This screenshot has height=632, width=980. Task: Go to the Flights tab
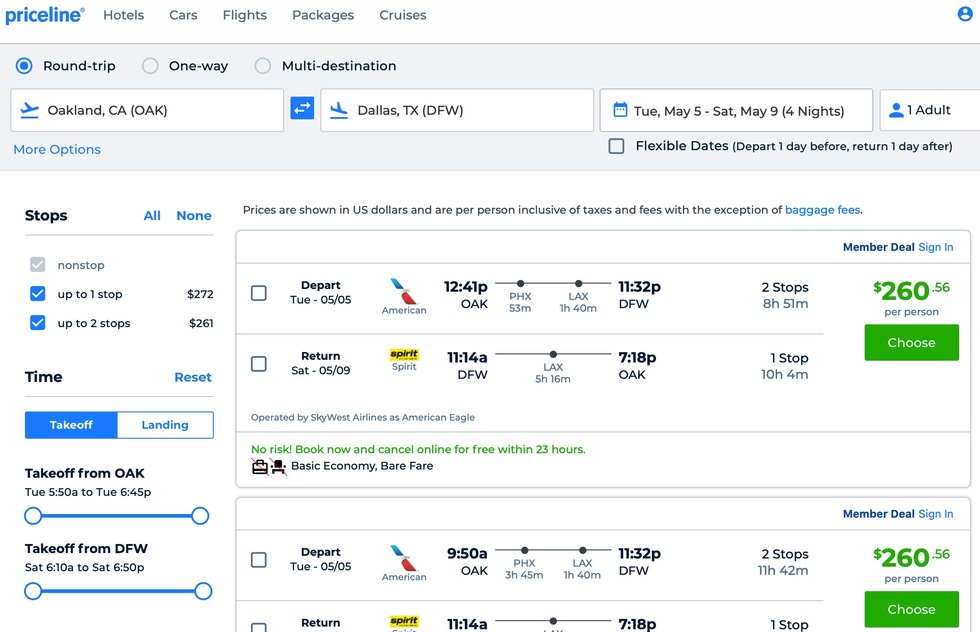244,15
